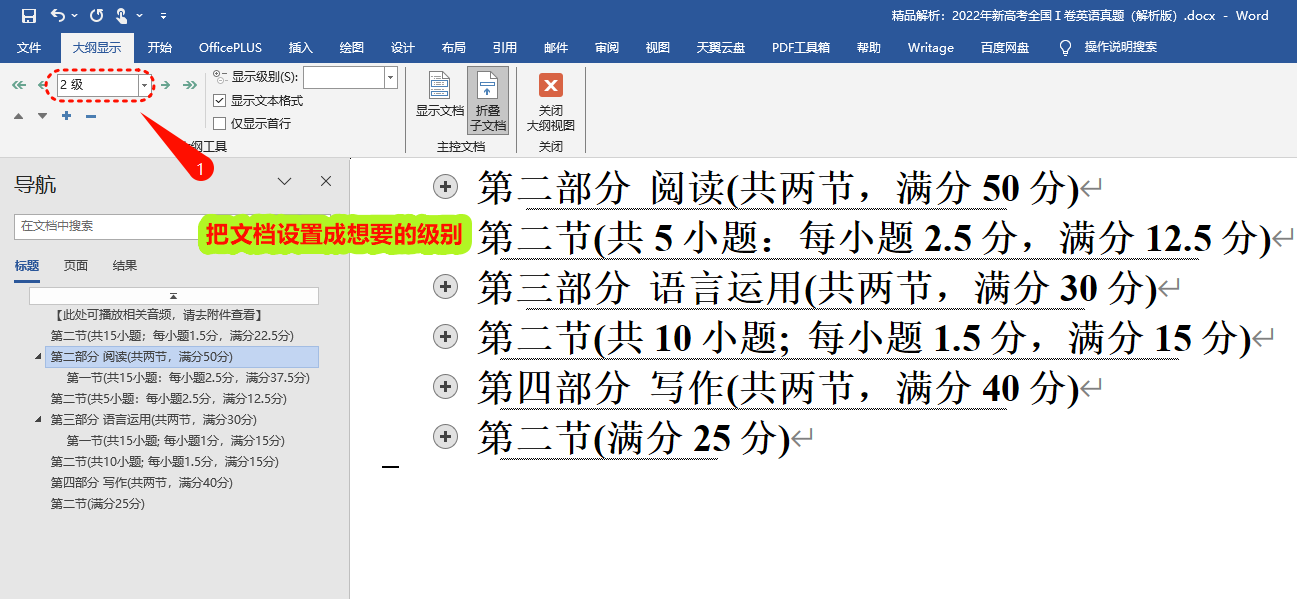Screen dimensions: 1297x599
Task: Open the 文件 menu
Action: tap(29, 47)
